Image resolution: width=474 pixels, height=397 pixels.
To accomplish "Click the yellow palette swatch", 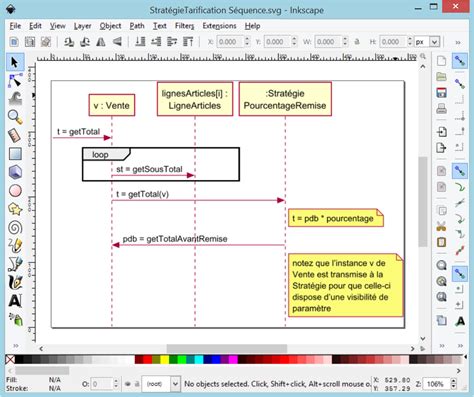I will (x=164, y=359).
